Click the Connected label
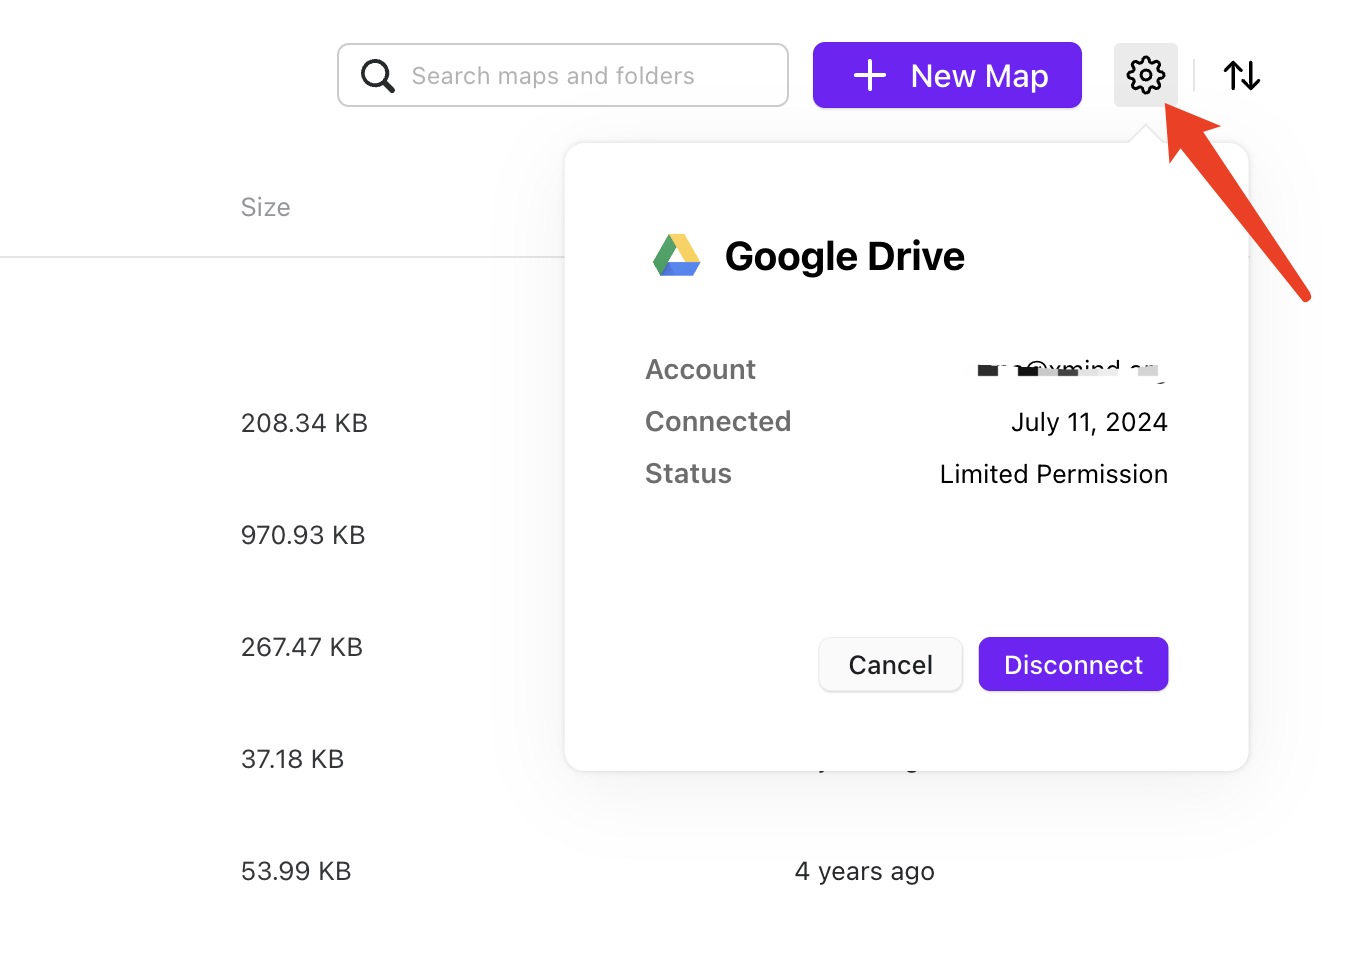1356x954 pixels. point(718,422)
